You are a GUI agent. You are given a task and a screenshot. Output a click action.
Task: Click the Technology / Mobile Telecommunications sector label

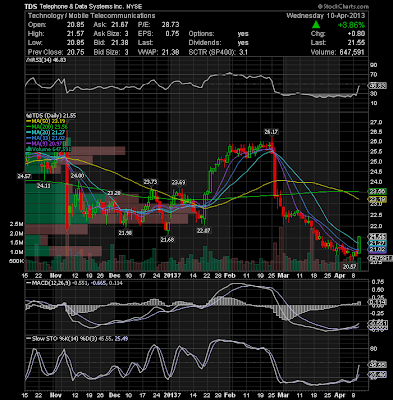coord(91,16)
